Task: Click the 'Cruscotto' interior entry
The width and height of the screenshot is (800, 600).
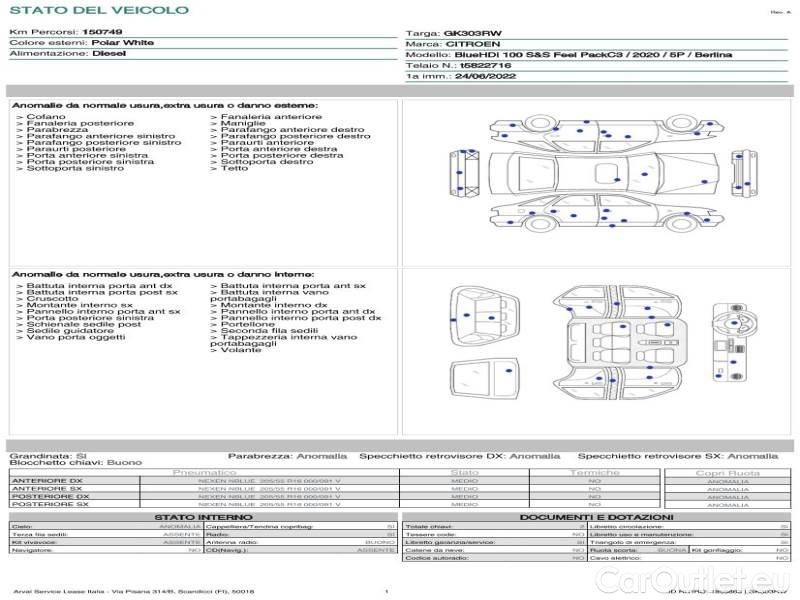Action: (52, 299)
